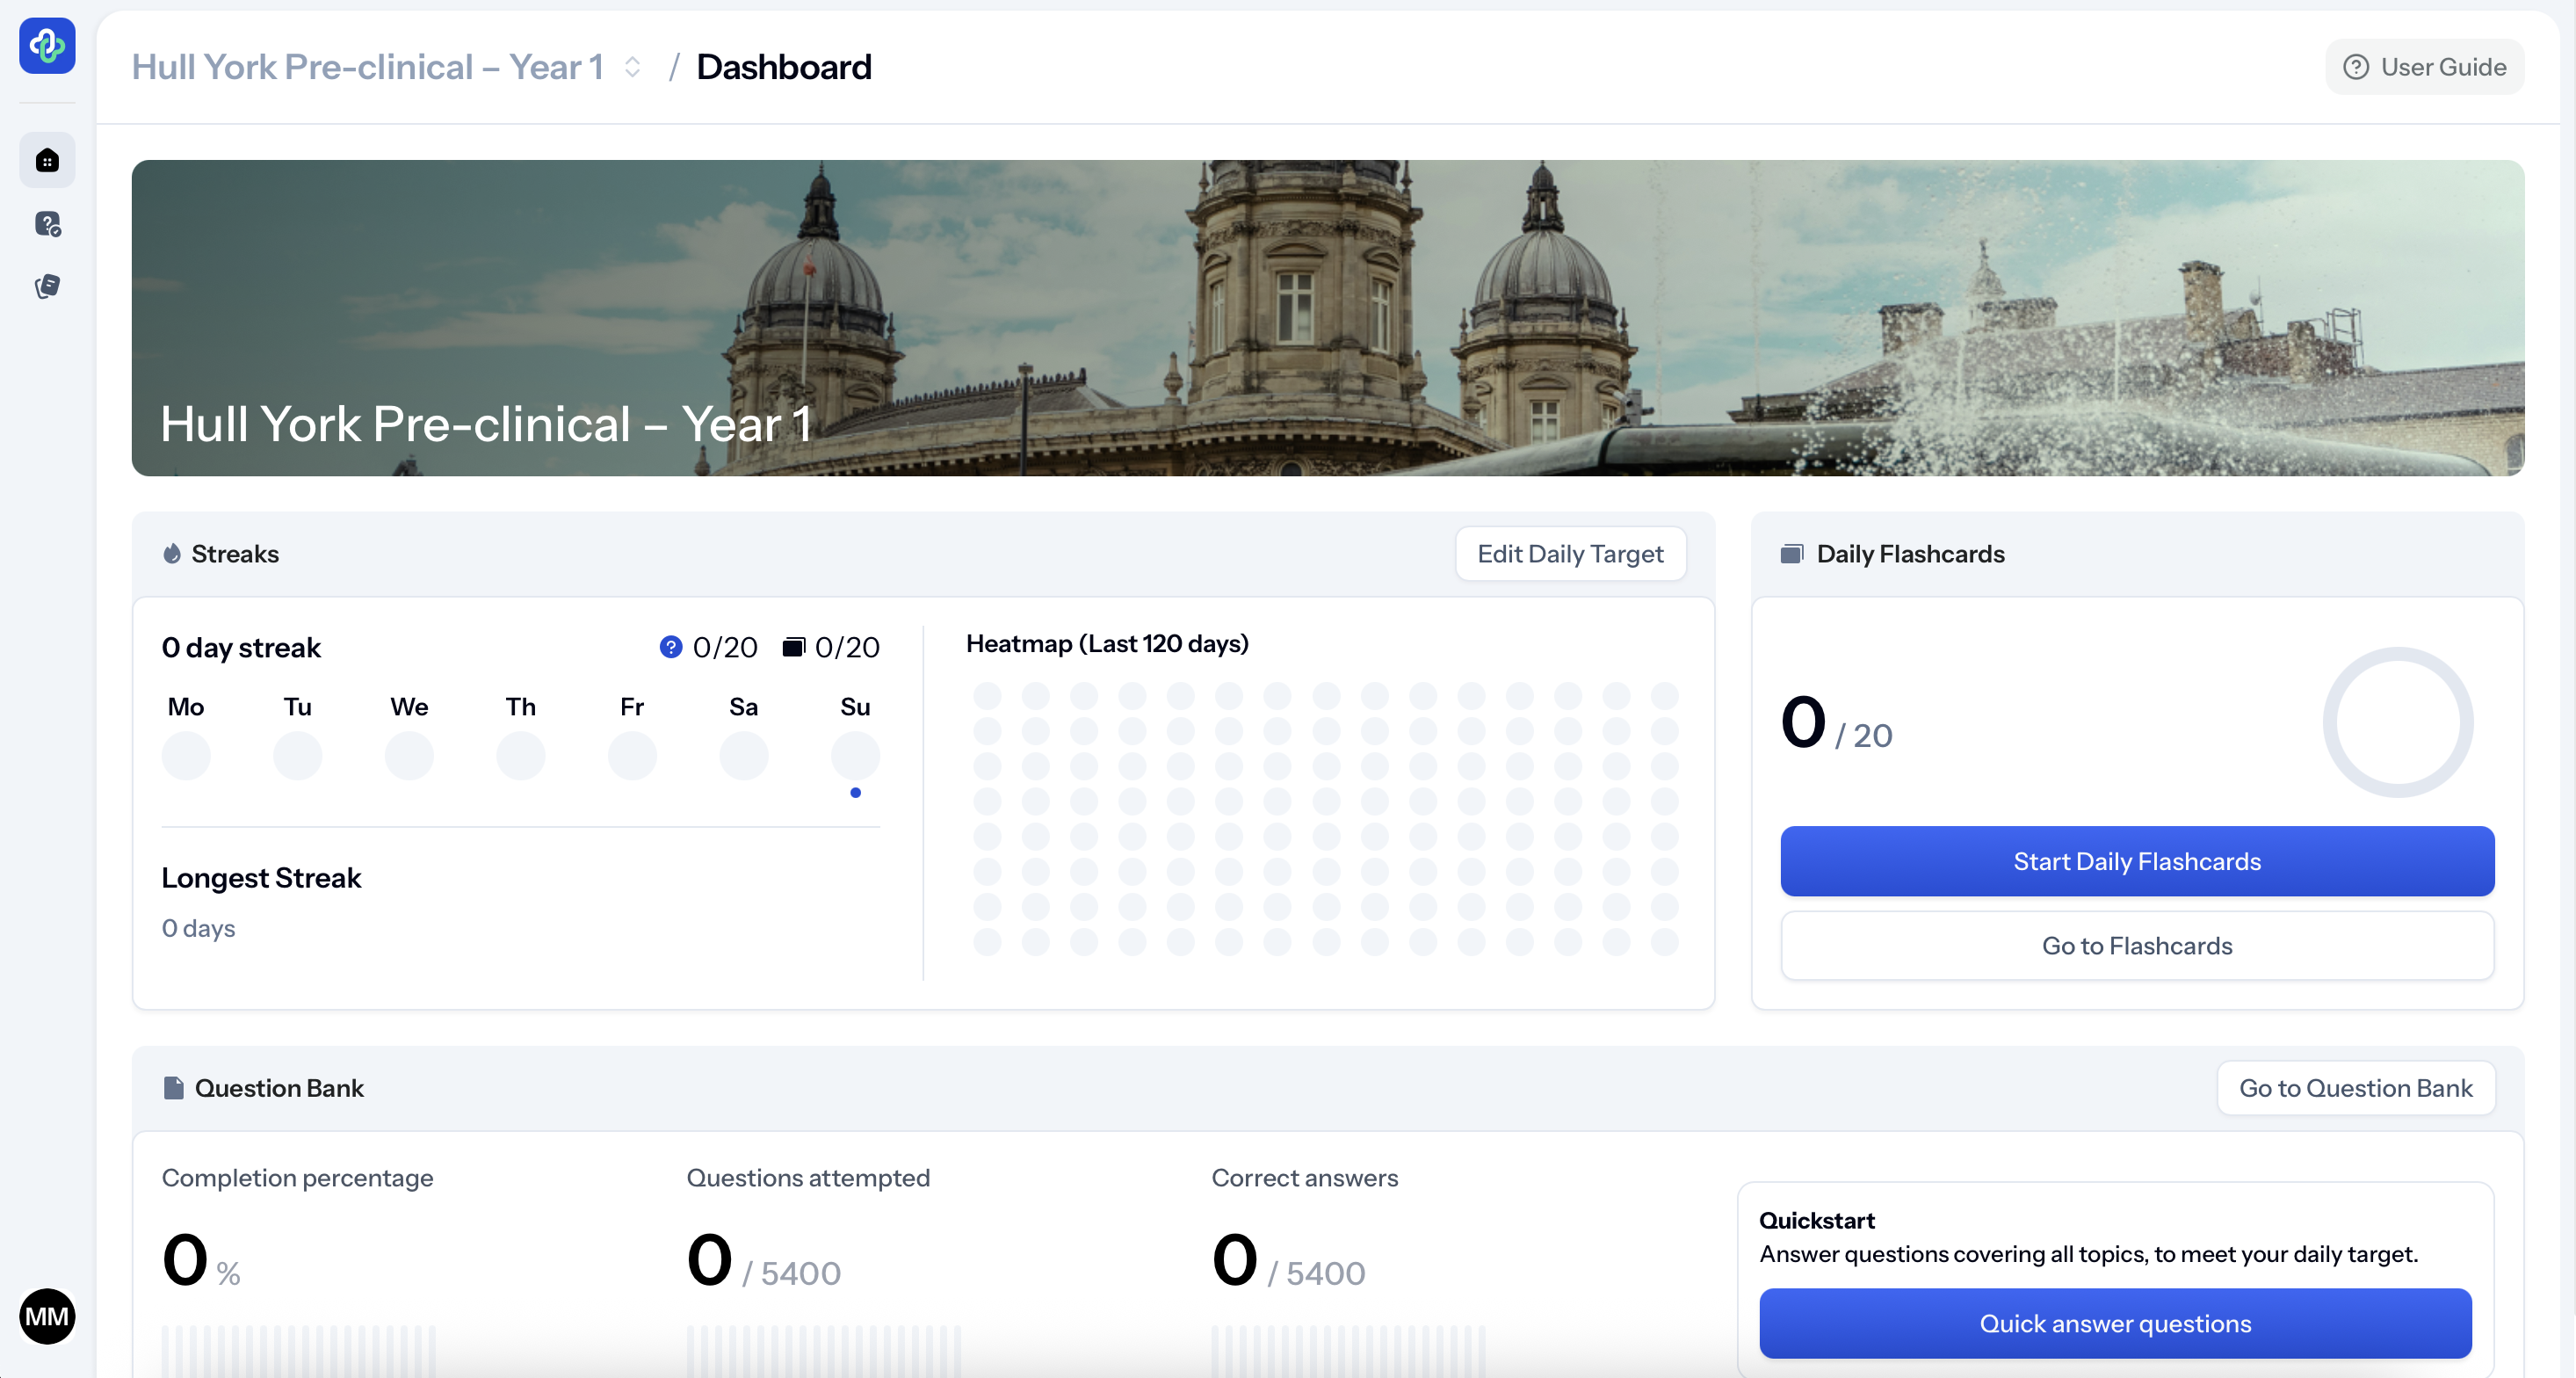Go to Question Bank
The image size is (2576, 1378).
pyautogui.click(x=2355, y=1088)
